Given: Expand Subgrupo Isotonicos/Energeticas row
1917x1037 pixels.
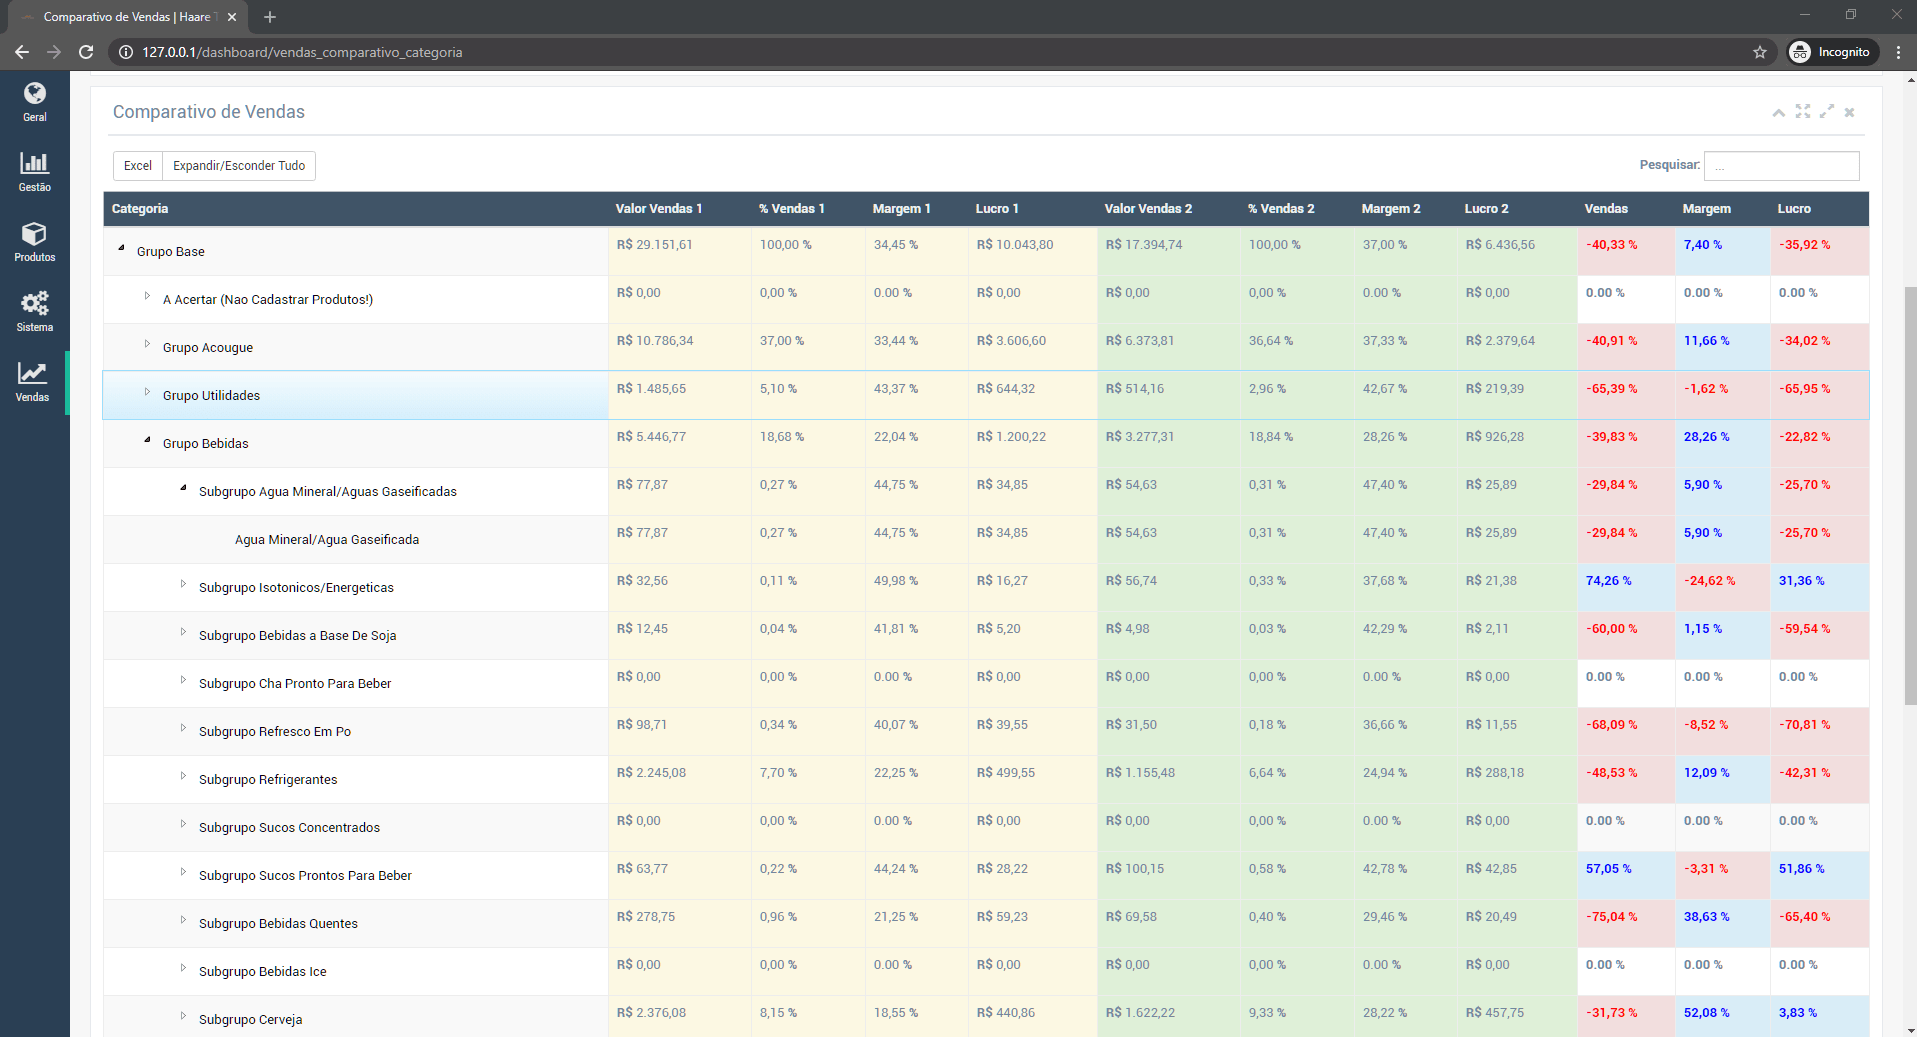Looking at the screenshot, I should point(183,583).
